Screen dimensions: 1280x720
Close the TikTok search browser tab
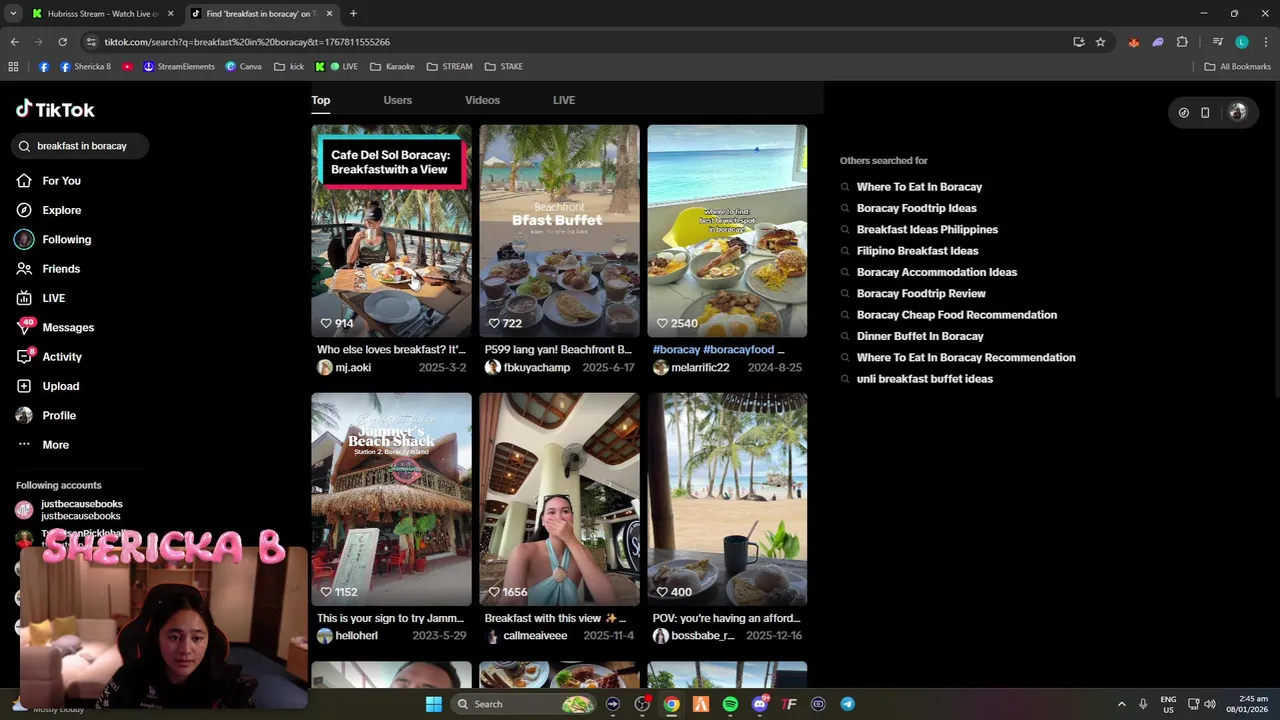coord(329,14)
